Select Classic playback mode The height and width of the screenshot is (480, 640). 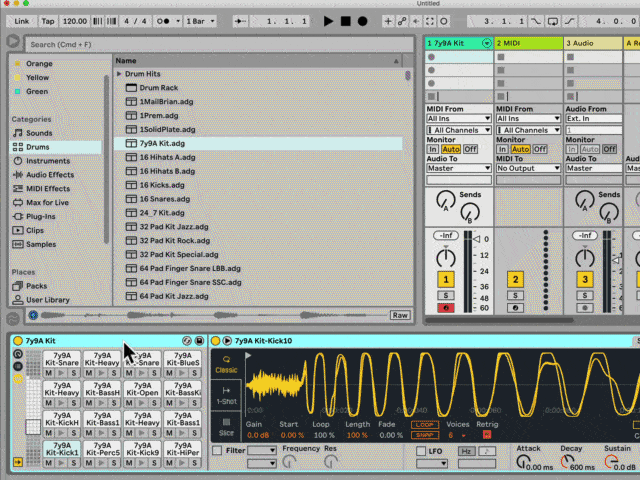tap(226, 364)
